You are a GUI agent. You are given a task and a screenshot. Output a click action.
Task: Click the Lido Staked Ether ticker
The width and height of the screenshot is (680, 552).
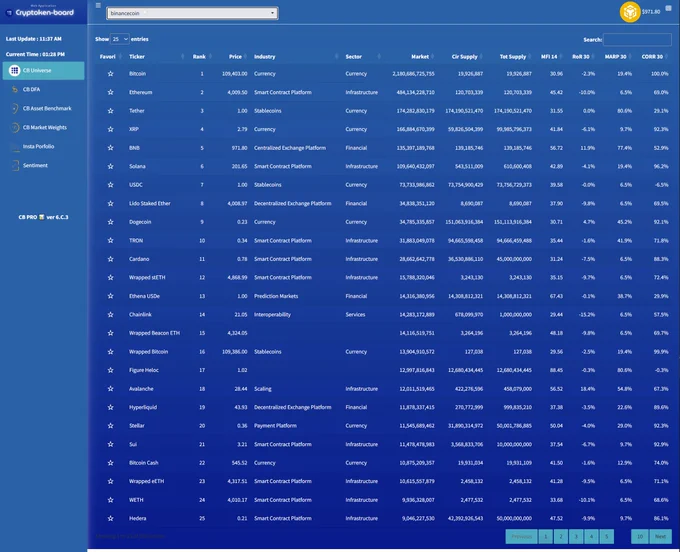150,203
